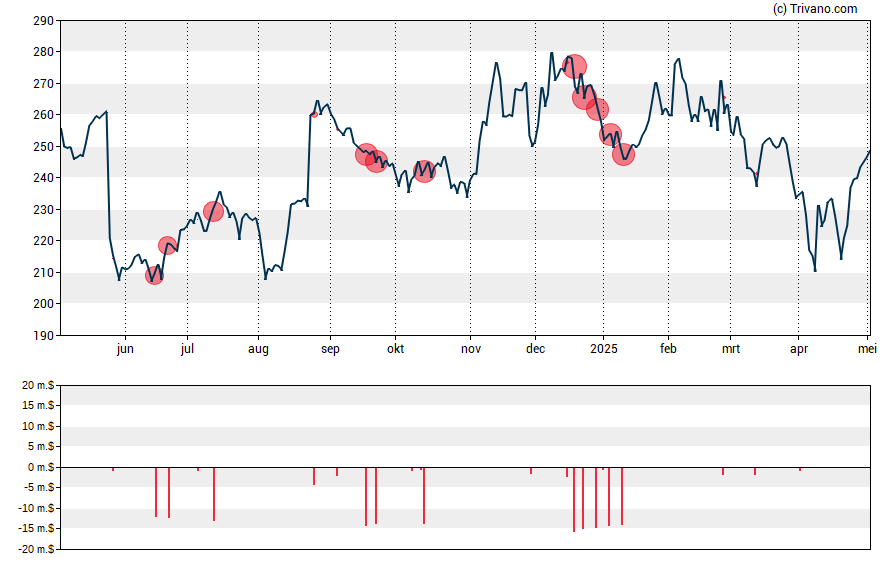The width and height of the screenshot is (888, 565).
Task: Select the 240 price axis label
Action: click(44, 178)
